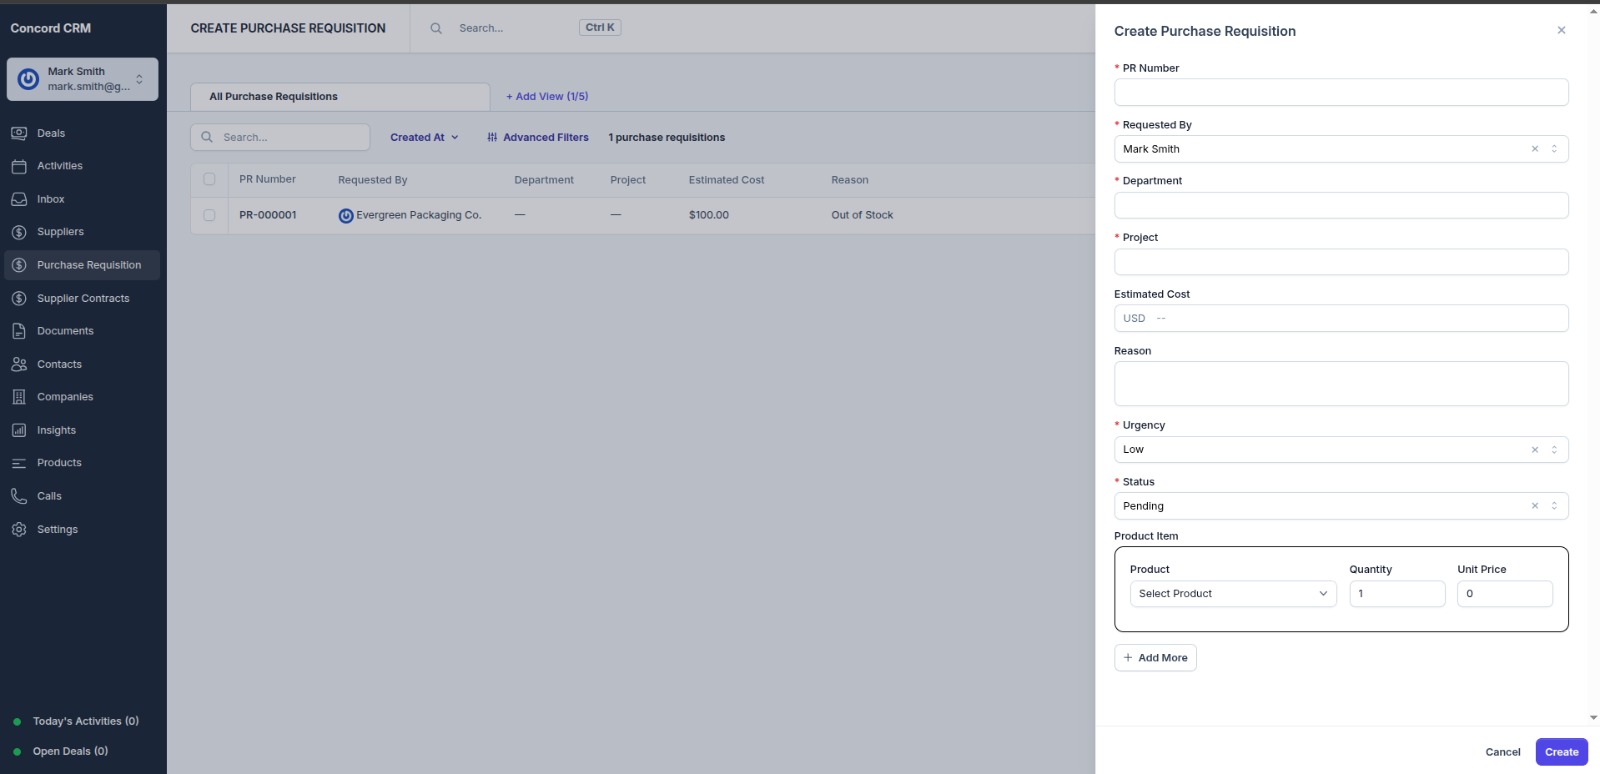Click the Calls phone icon
Image resolution: width=1600 pixels, height=774 pixels.
pos(19,496)
